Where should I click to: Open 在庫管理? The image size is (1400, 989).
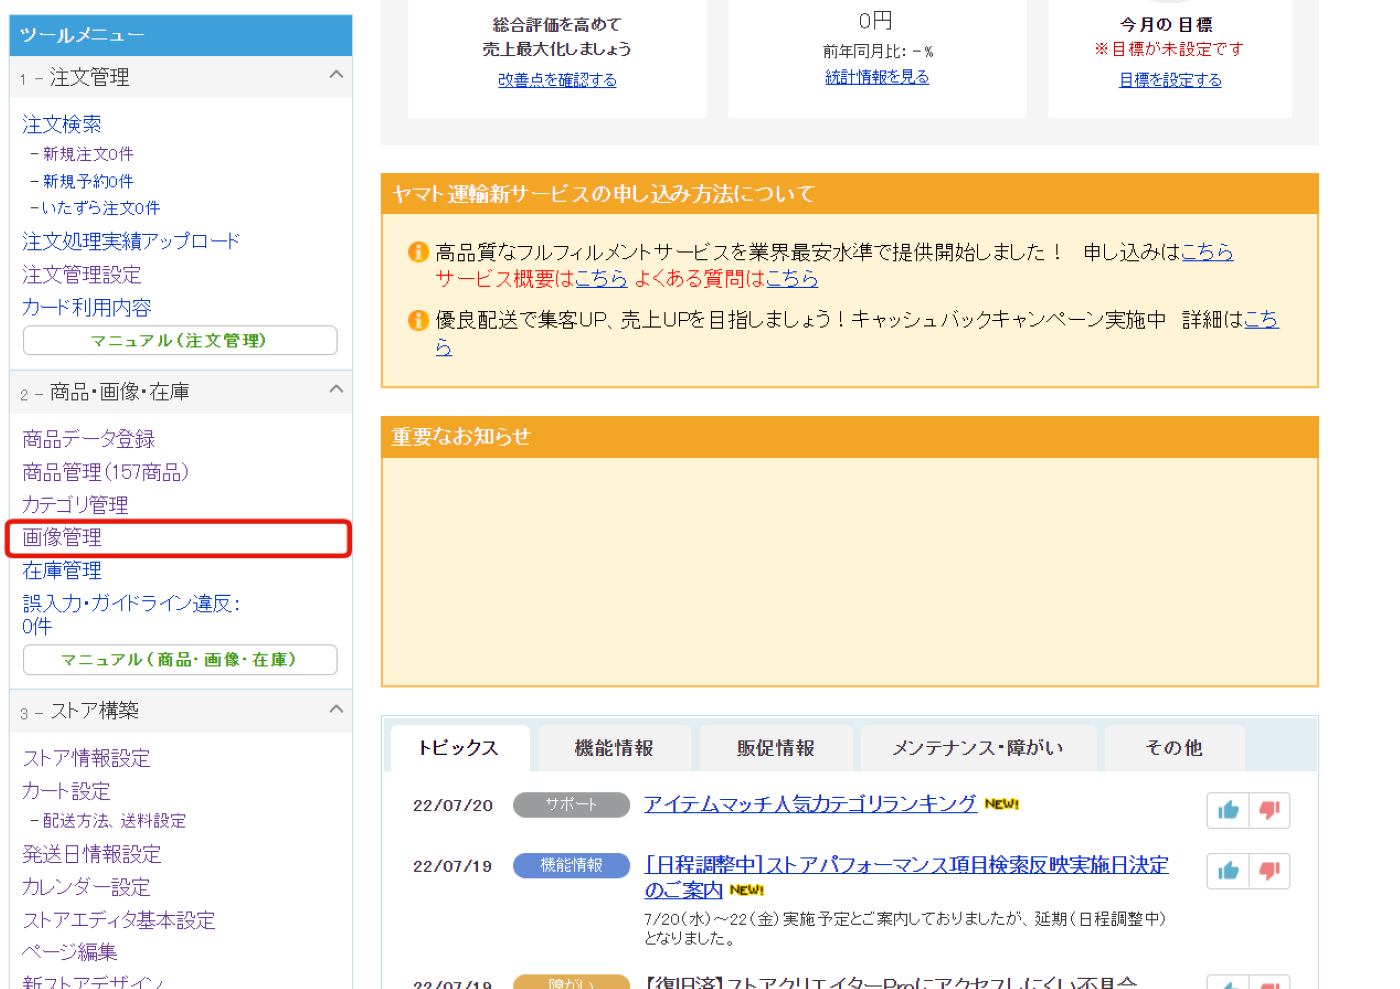[x=62, y=570]
